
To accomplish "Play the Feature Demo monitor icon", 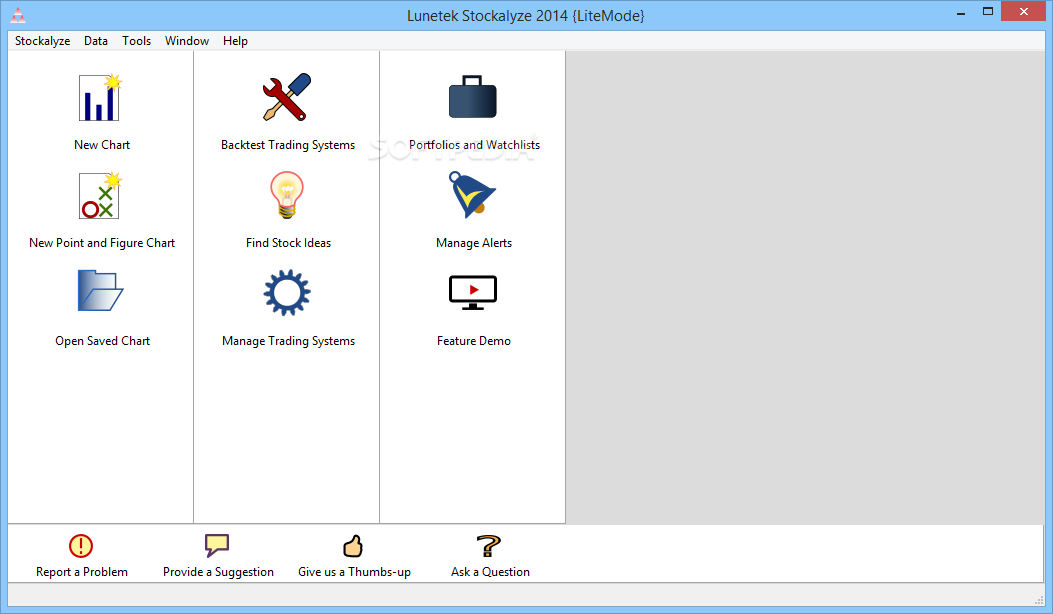I will click(473, 292).
